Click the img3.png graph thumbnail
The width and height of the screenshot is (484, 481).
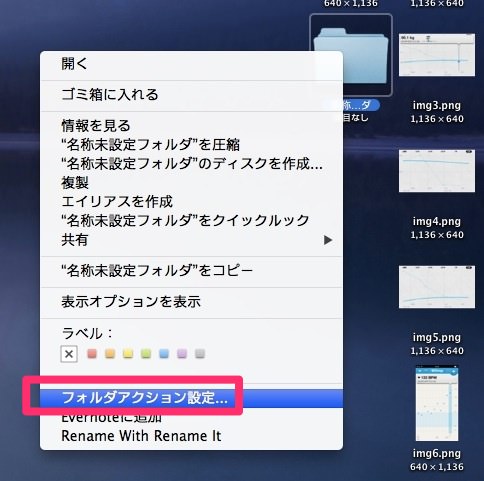(437, 55)
